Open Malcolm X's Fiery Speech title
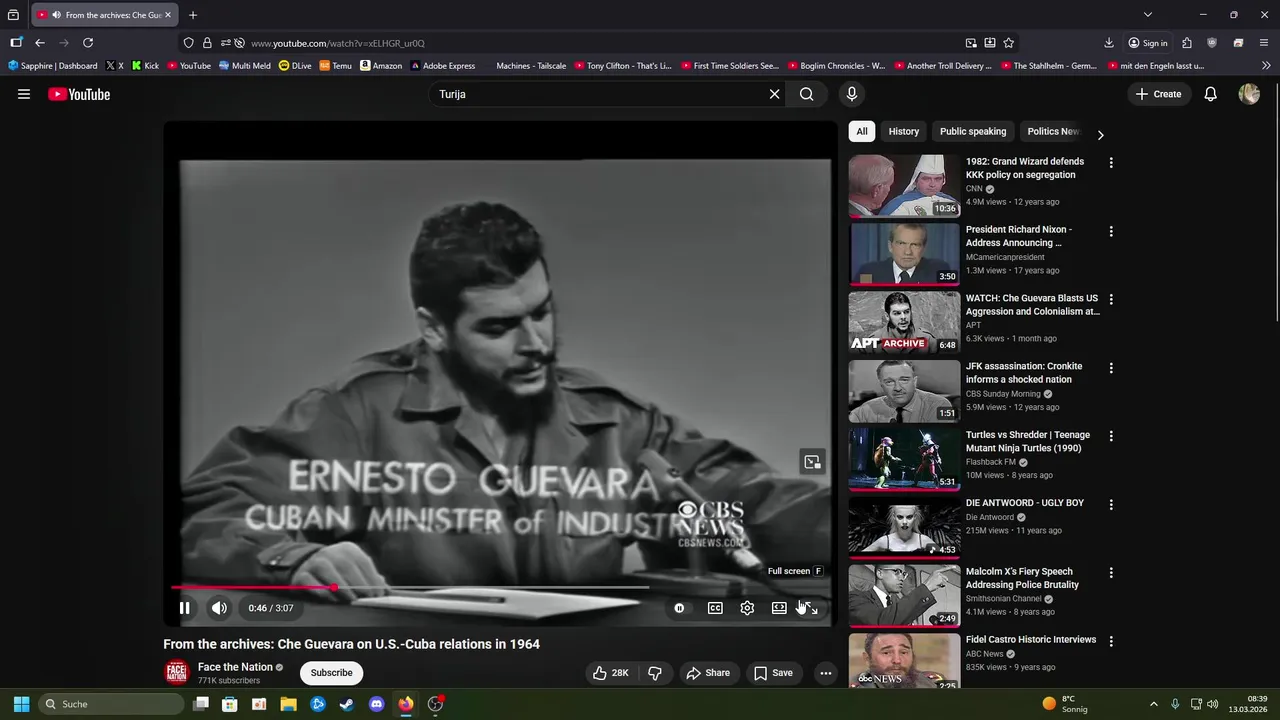The width and height of the screenshot is (1280, 720). point(1022,578)
